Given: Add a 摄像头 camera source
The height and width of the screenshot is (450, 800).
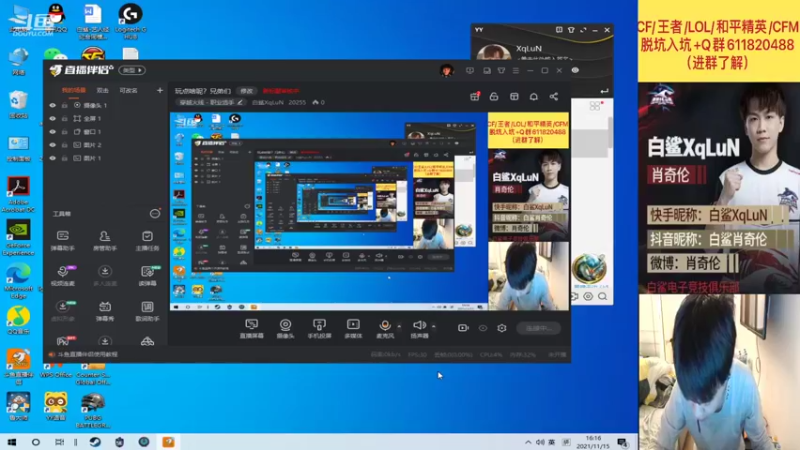Looking at the screenshot, I should [285, 329].
